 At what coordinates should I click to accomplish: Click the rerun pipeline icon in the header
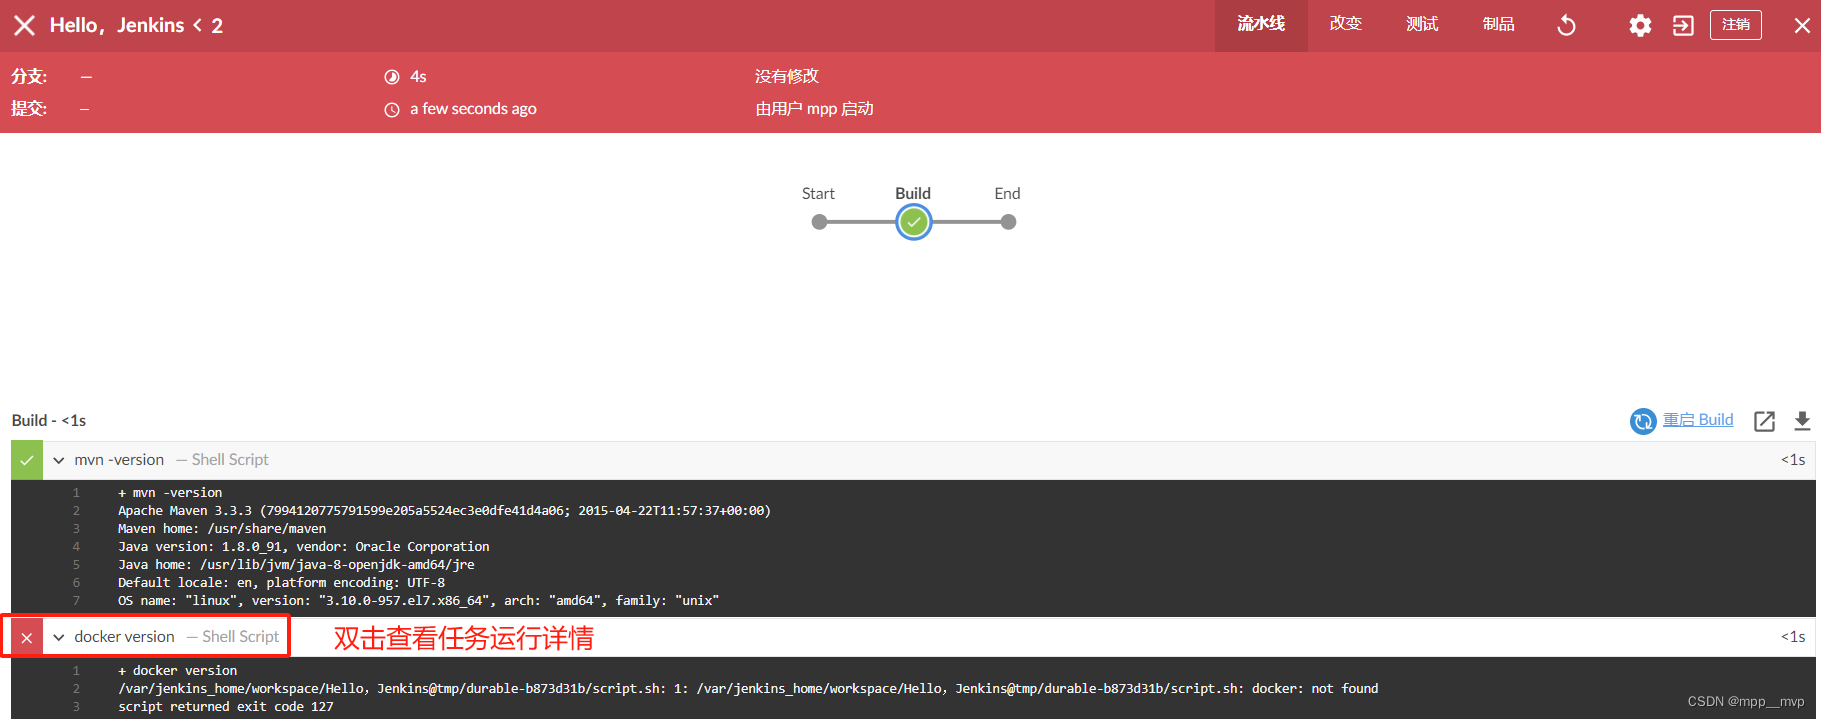tap(1566, 25)
